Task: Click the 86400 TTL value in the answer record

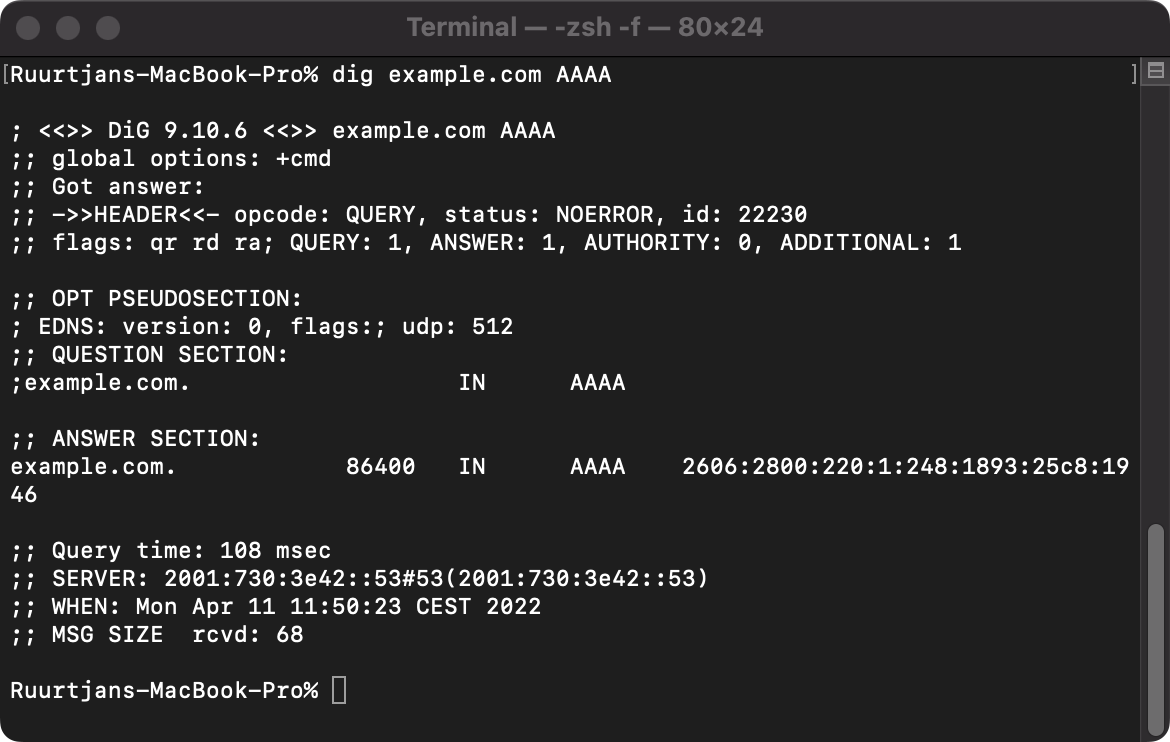Action: pos(380,466)
